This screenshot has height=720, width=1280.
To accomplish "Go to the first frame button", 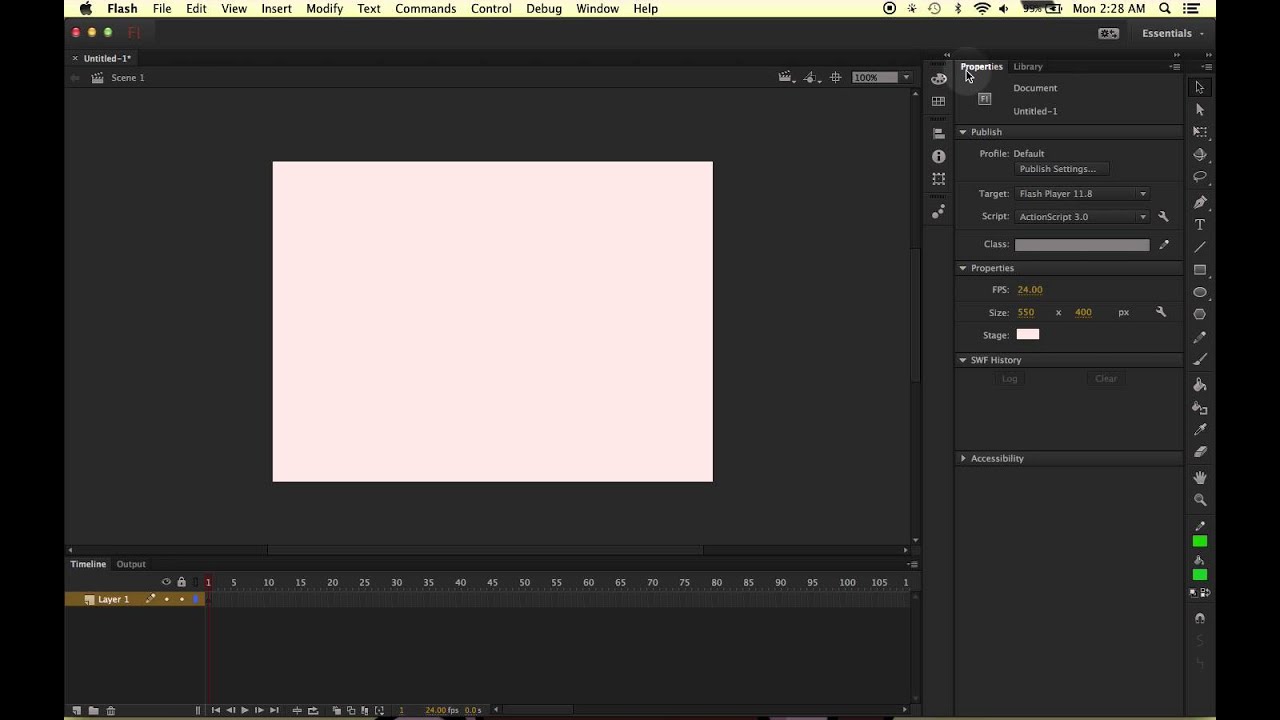I will [216, 710].
